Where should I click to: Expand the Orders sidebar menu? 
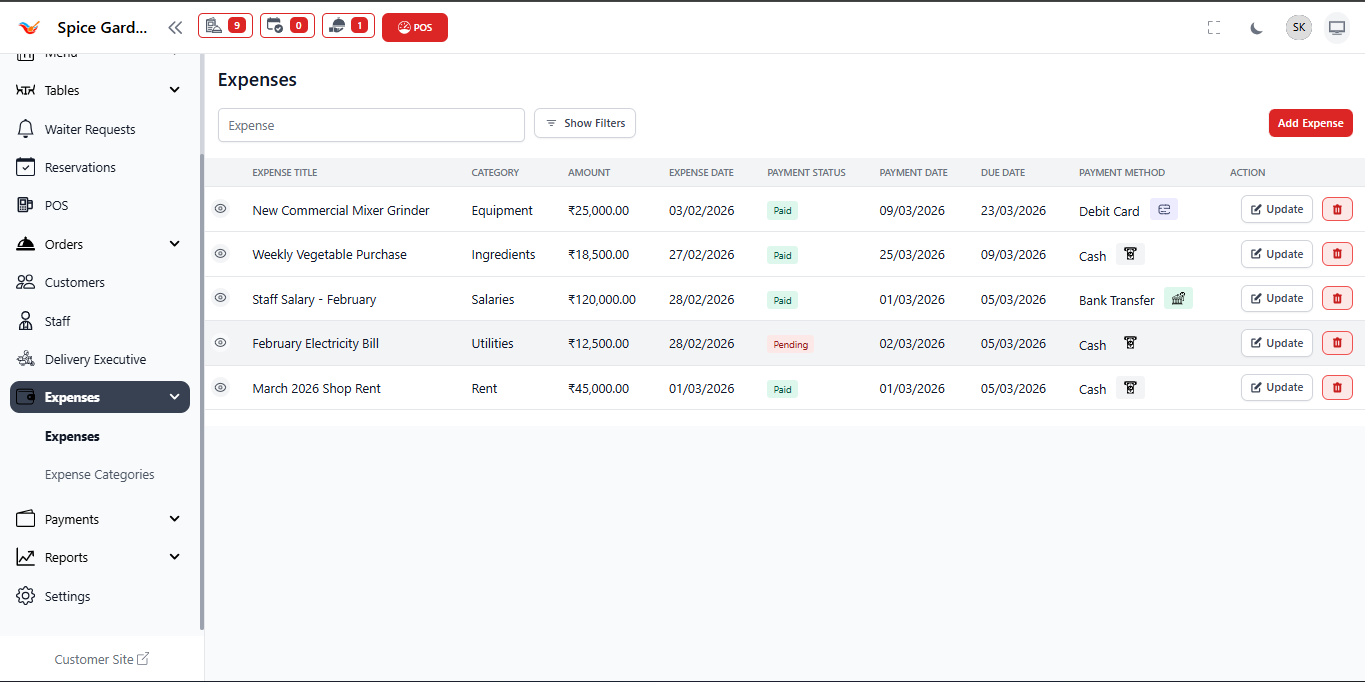coord(99,243)
